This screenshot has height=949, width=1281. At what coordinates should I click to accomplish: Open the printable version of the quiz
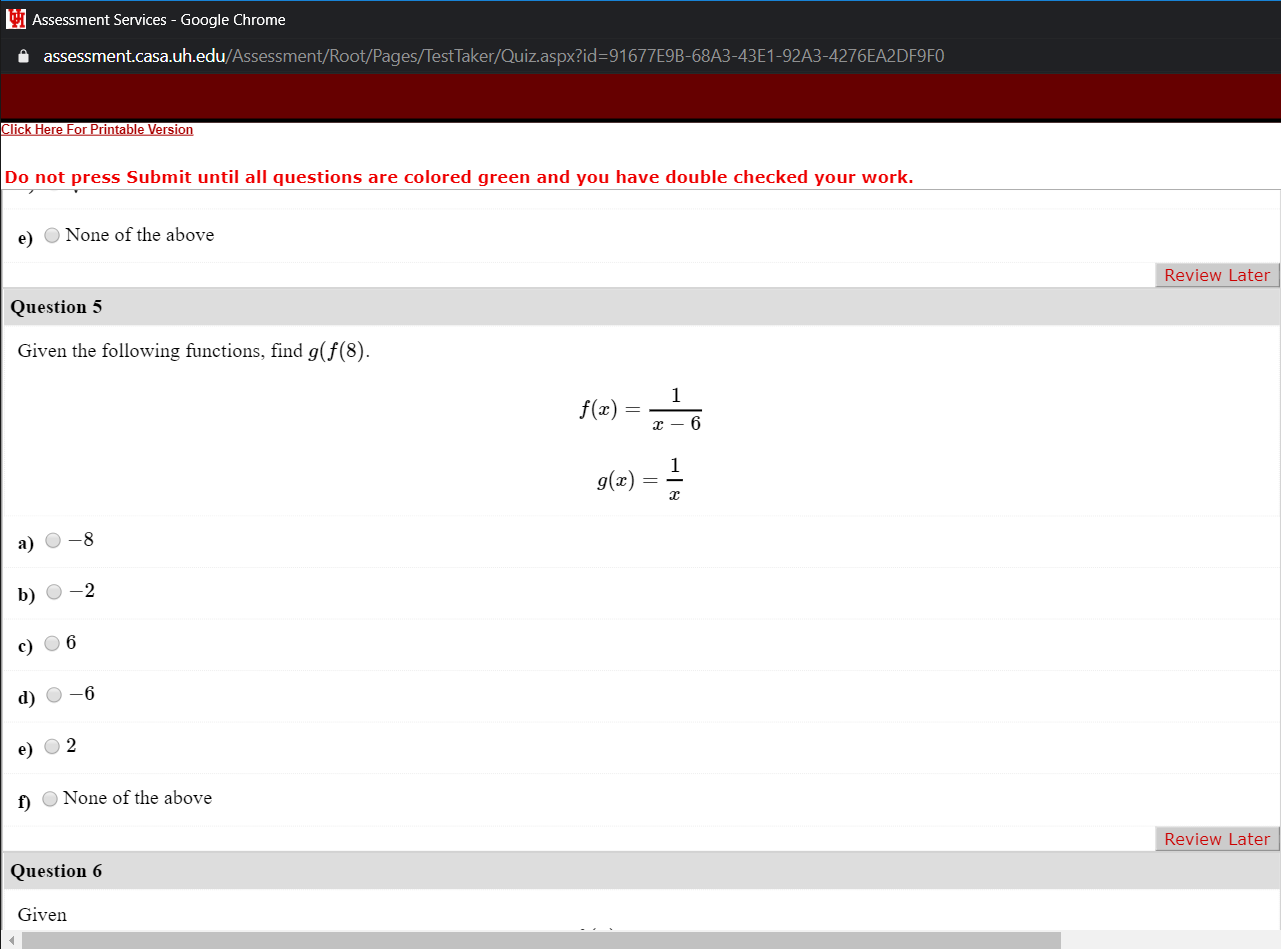[96, 129]
